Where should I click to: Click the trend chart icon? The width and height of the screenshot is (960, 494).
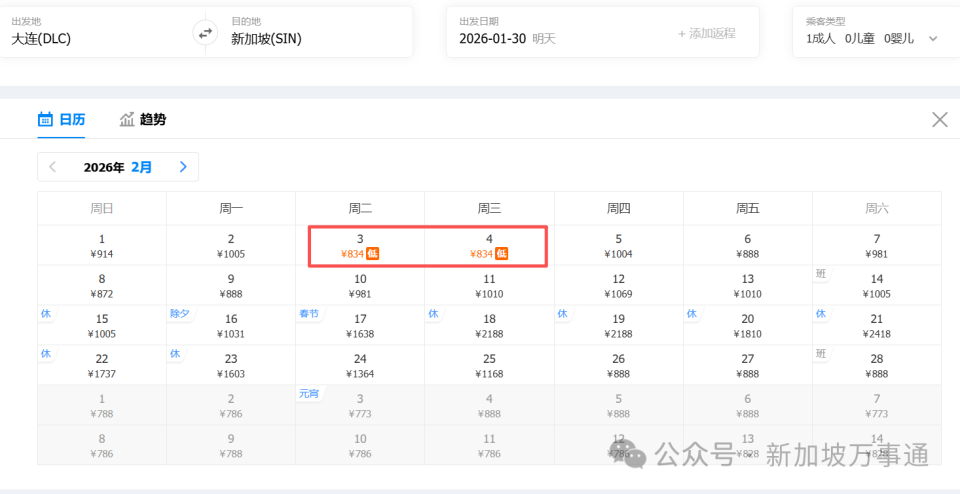(x=127, y=120)
